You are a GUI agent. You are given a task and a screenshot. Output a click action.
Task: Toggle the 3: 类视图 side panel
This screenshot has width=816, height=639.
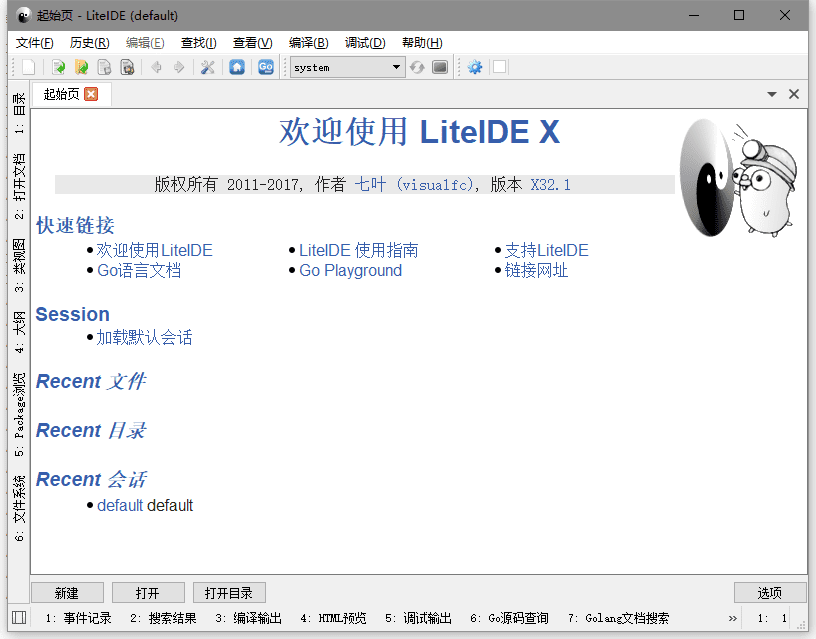(x=19, y=265)
